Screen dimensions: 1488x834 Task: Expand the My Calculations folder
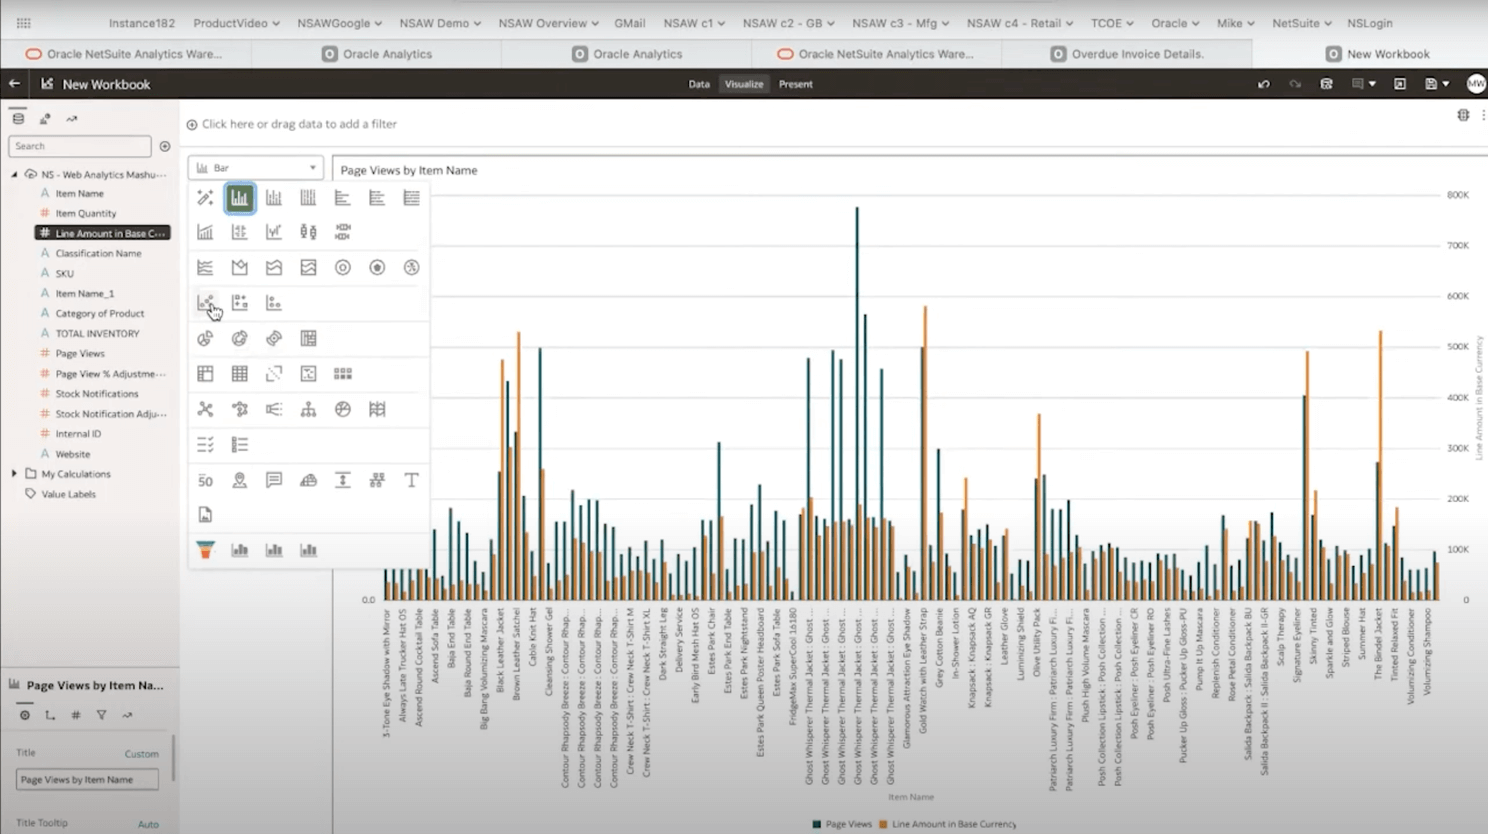coord(14,474)
